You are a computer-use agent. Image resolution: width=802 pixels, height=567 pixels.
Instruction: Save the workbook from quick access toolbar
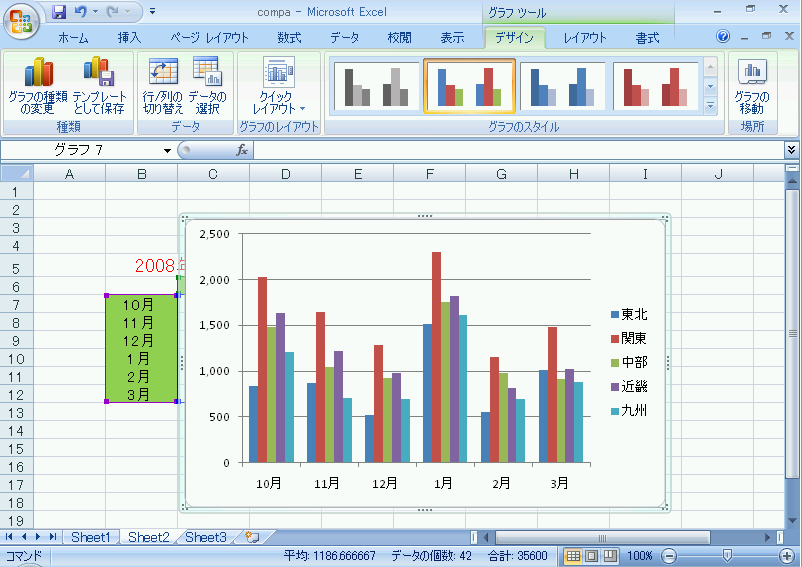pyautogui.click(x=59, y=12)
